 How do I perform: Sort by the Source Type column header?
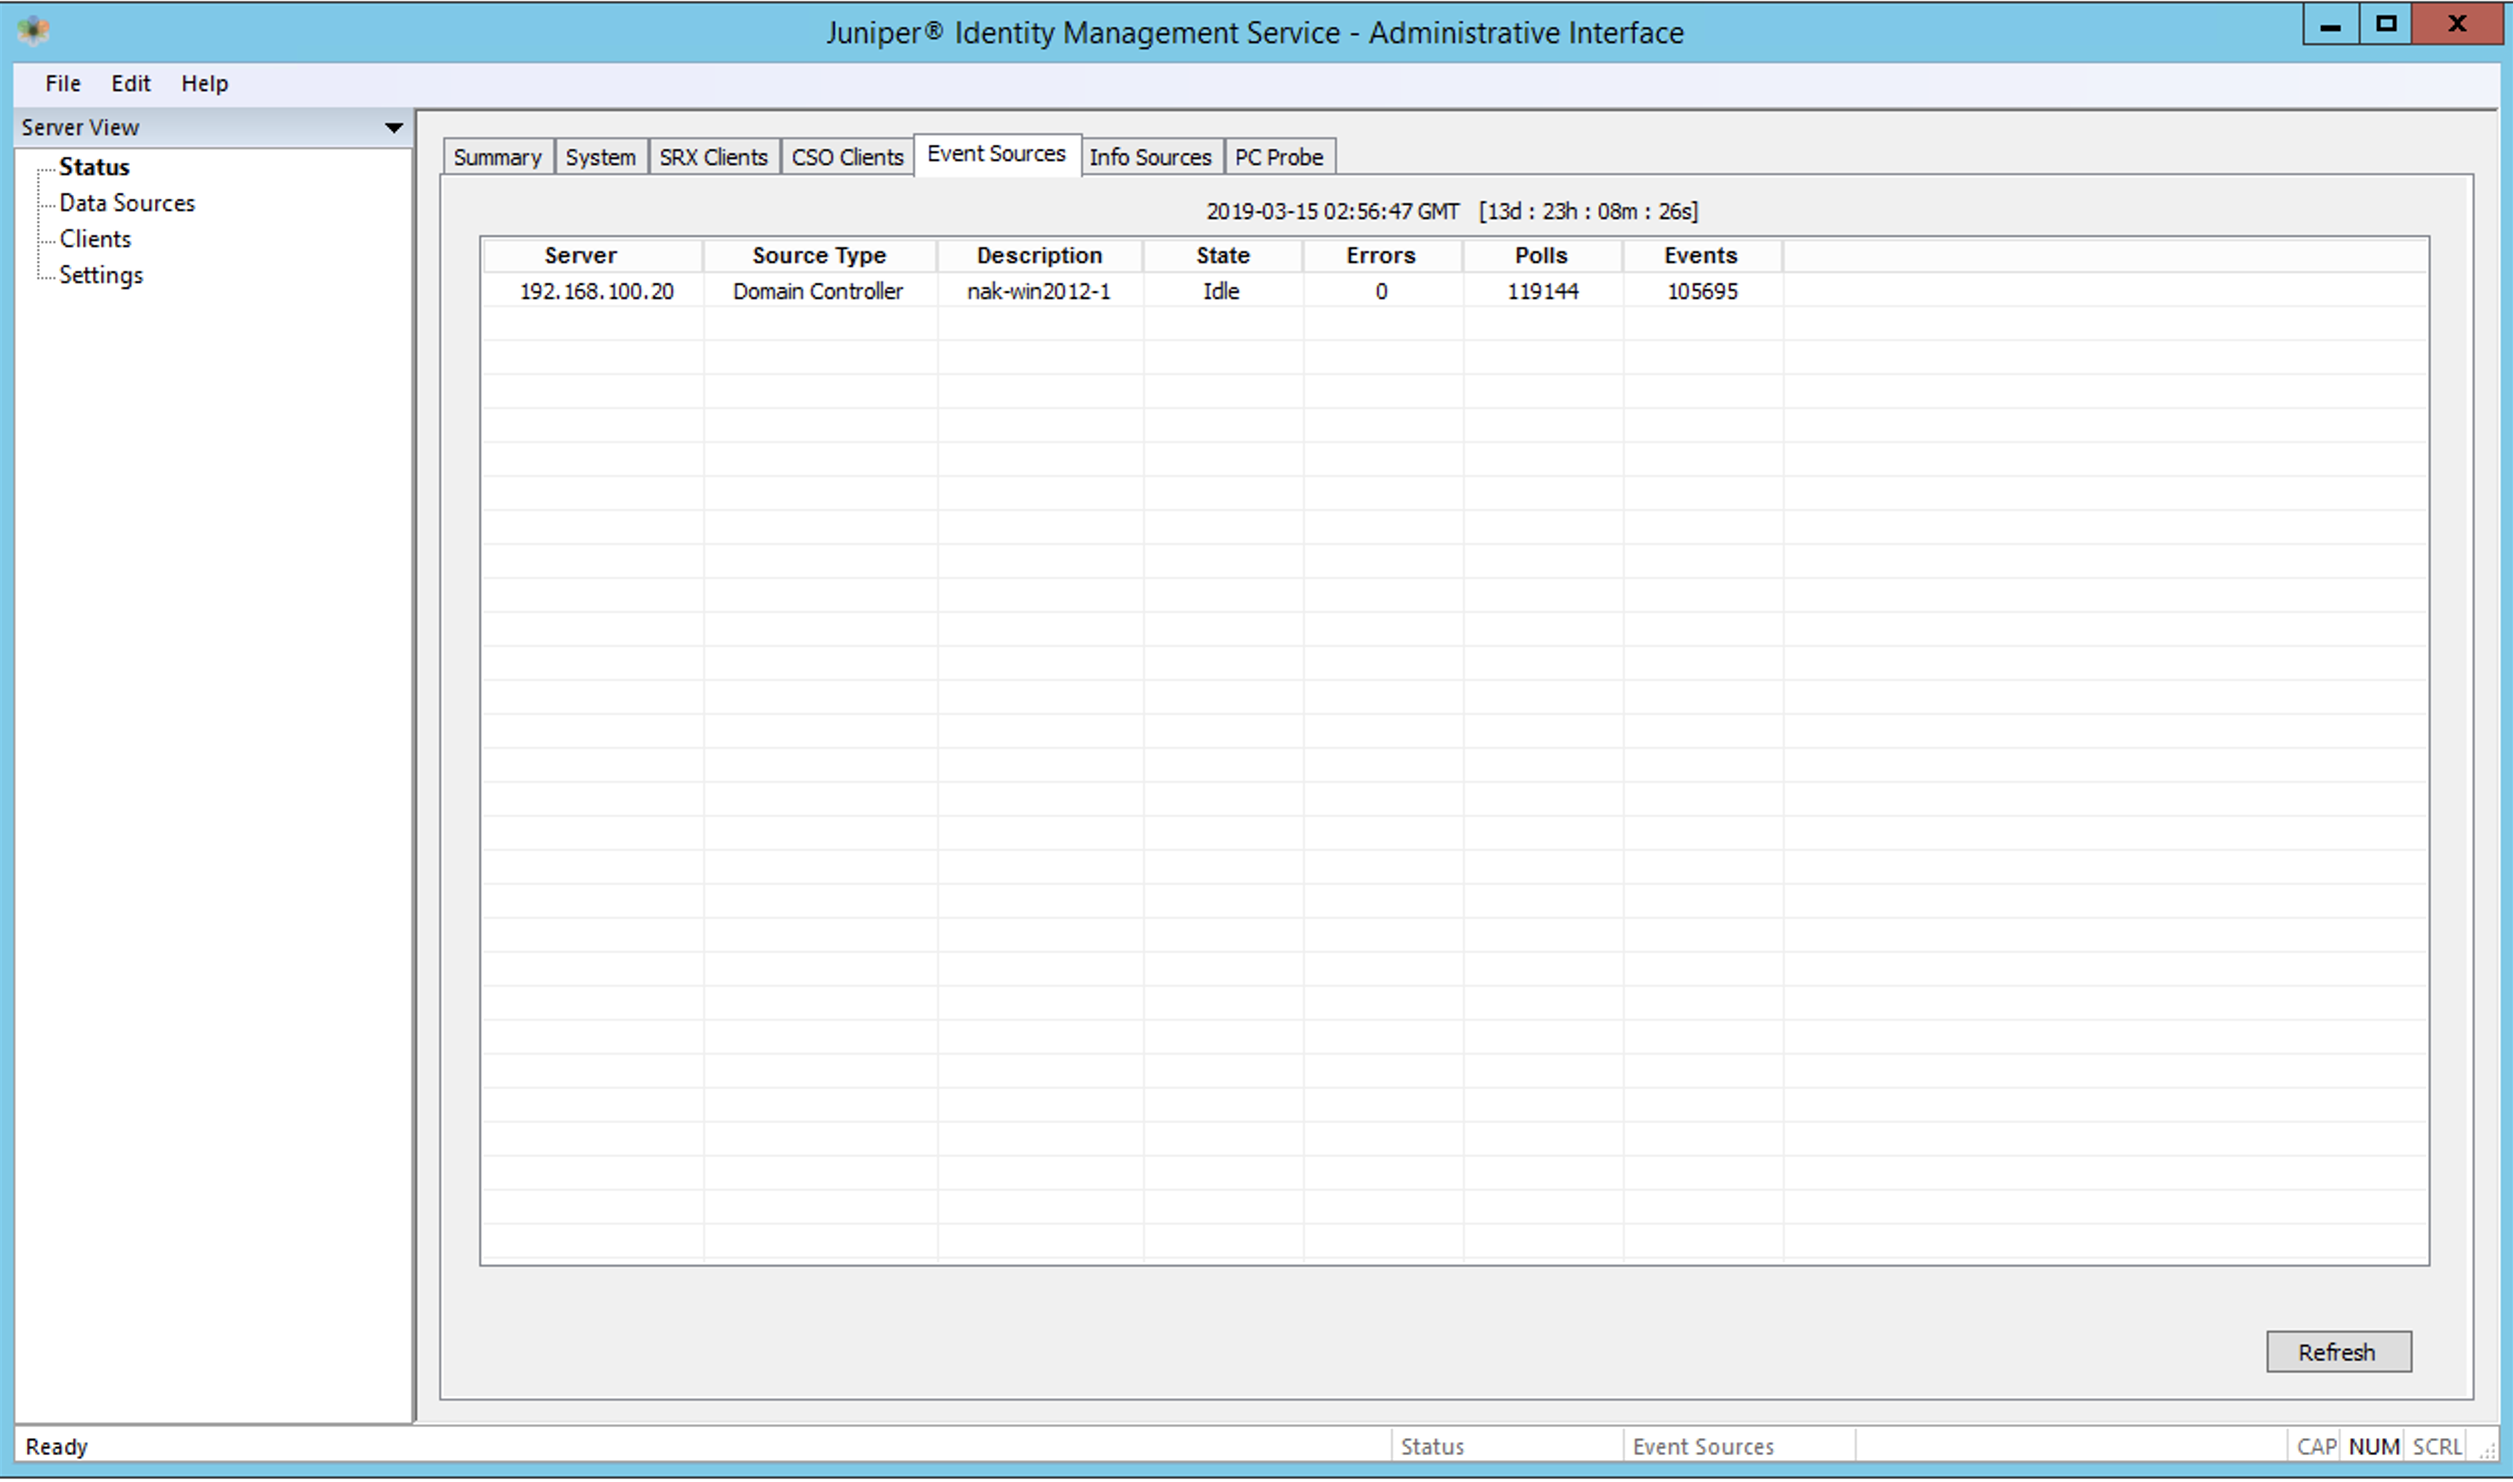click(820, 256)
